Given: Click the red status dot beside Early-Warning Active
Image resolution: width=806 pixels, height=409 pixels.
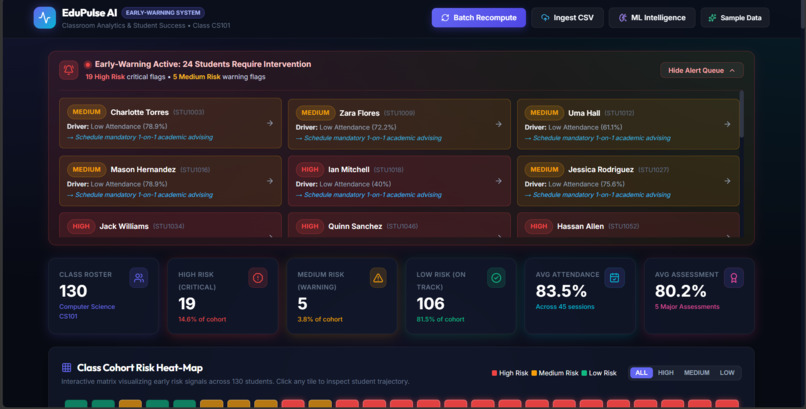Looking at the screenshot, I should [88, 64].
